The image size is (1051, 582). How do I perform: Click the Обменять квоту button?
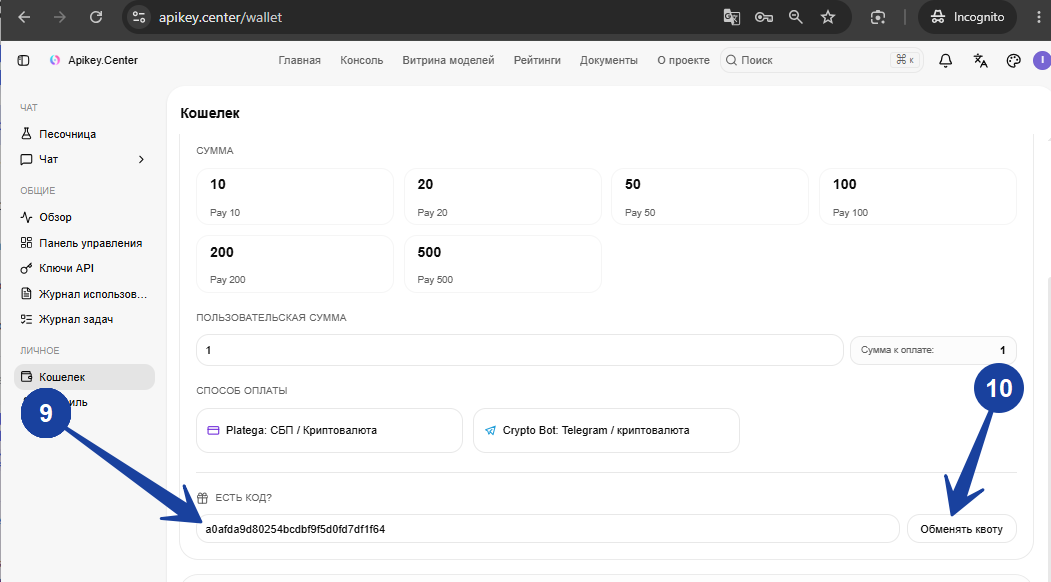(961, 529)
